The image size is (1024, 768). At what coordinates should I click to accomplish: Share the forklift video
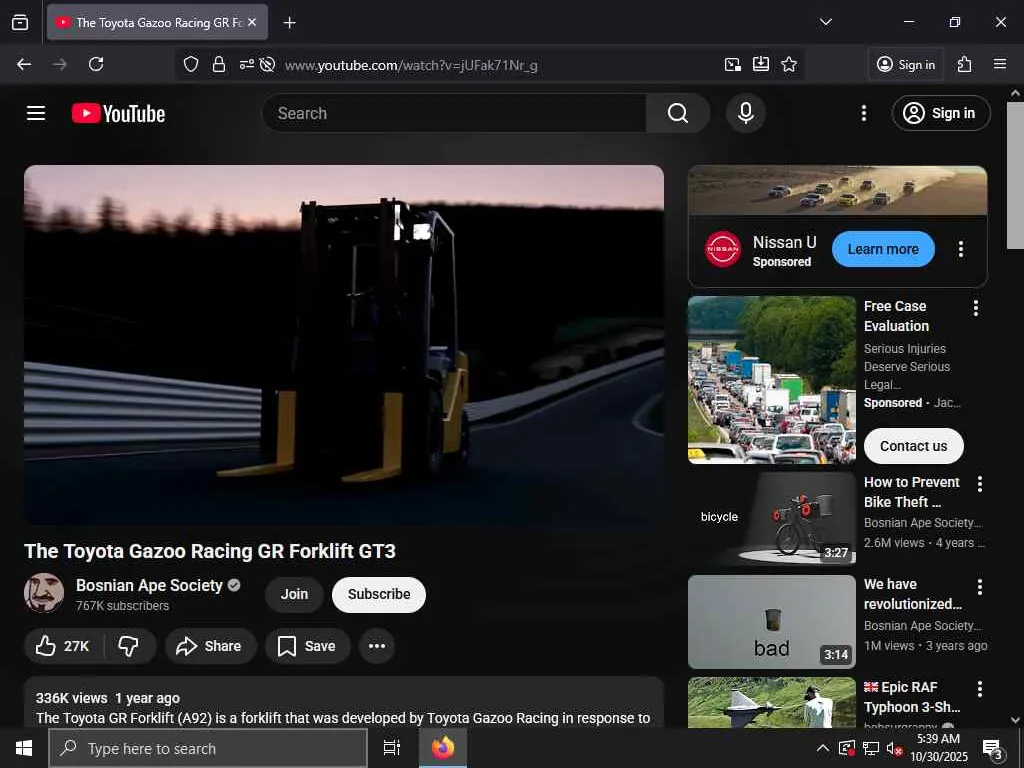tap(210, 646)
